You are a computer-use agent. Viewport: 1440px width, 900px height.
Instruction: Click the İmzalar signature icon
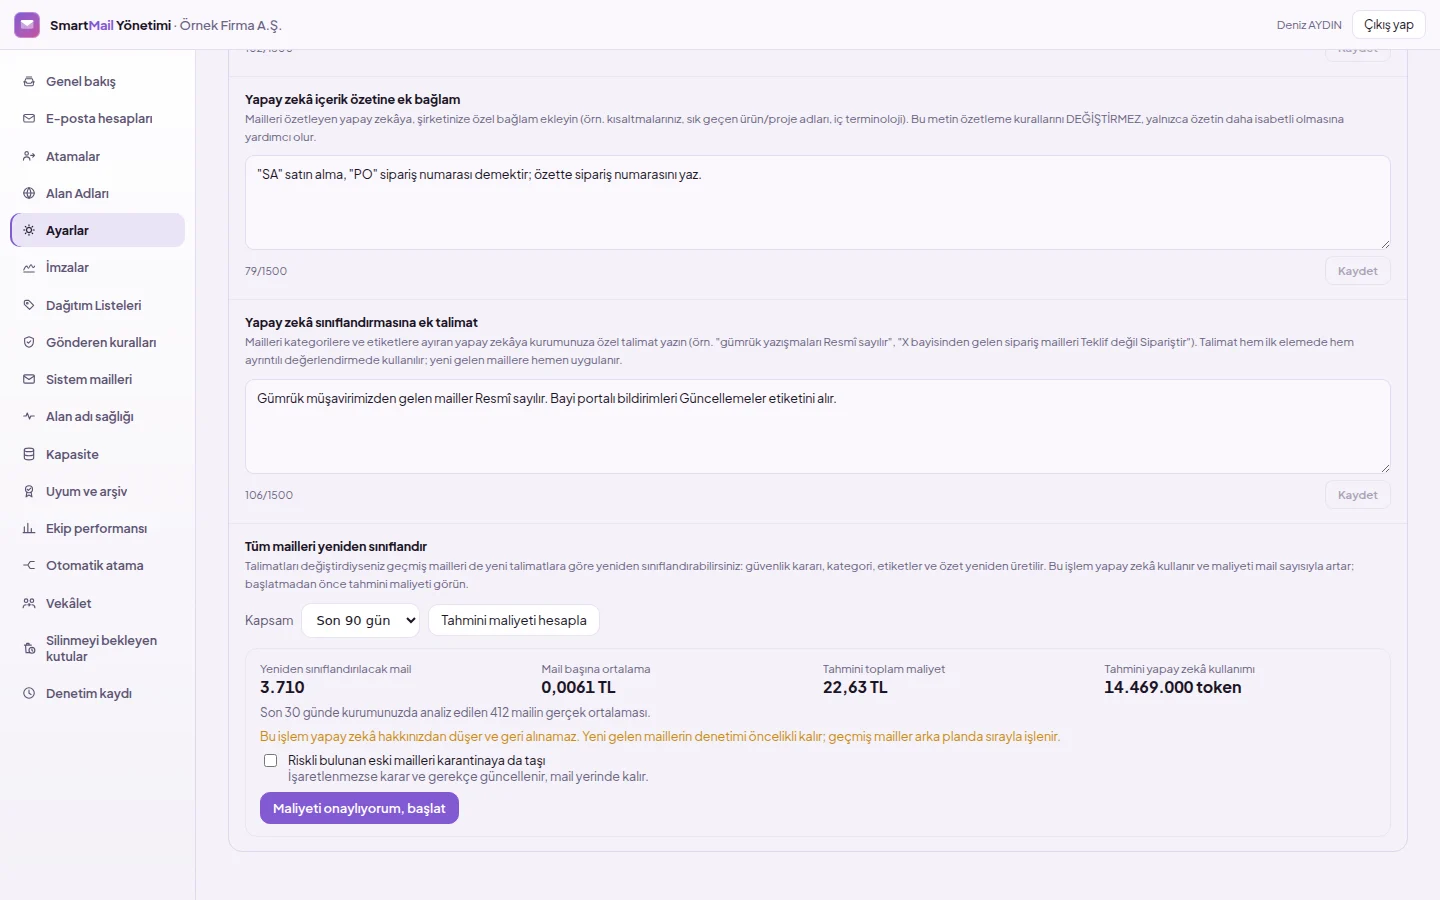click(29, 268)
